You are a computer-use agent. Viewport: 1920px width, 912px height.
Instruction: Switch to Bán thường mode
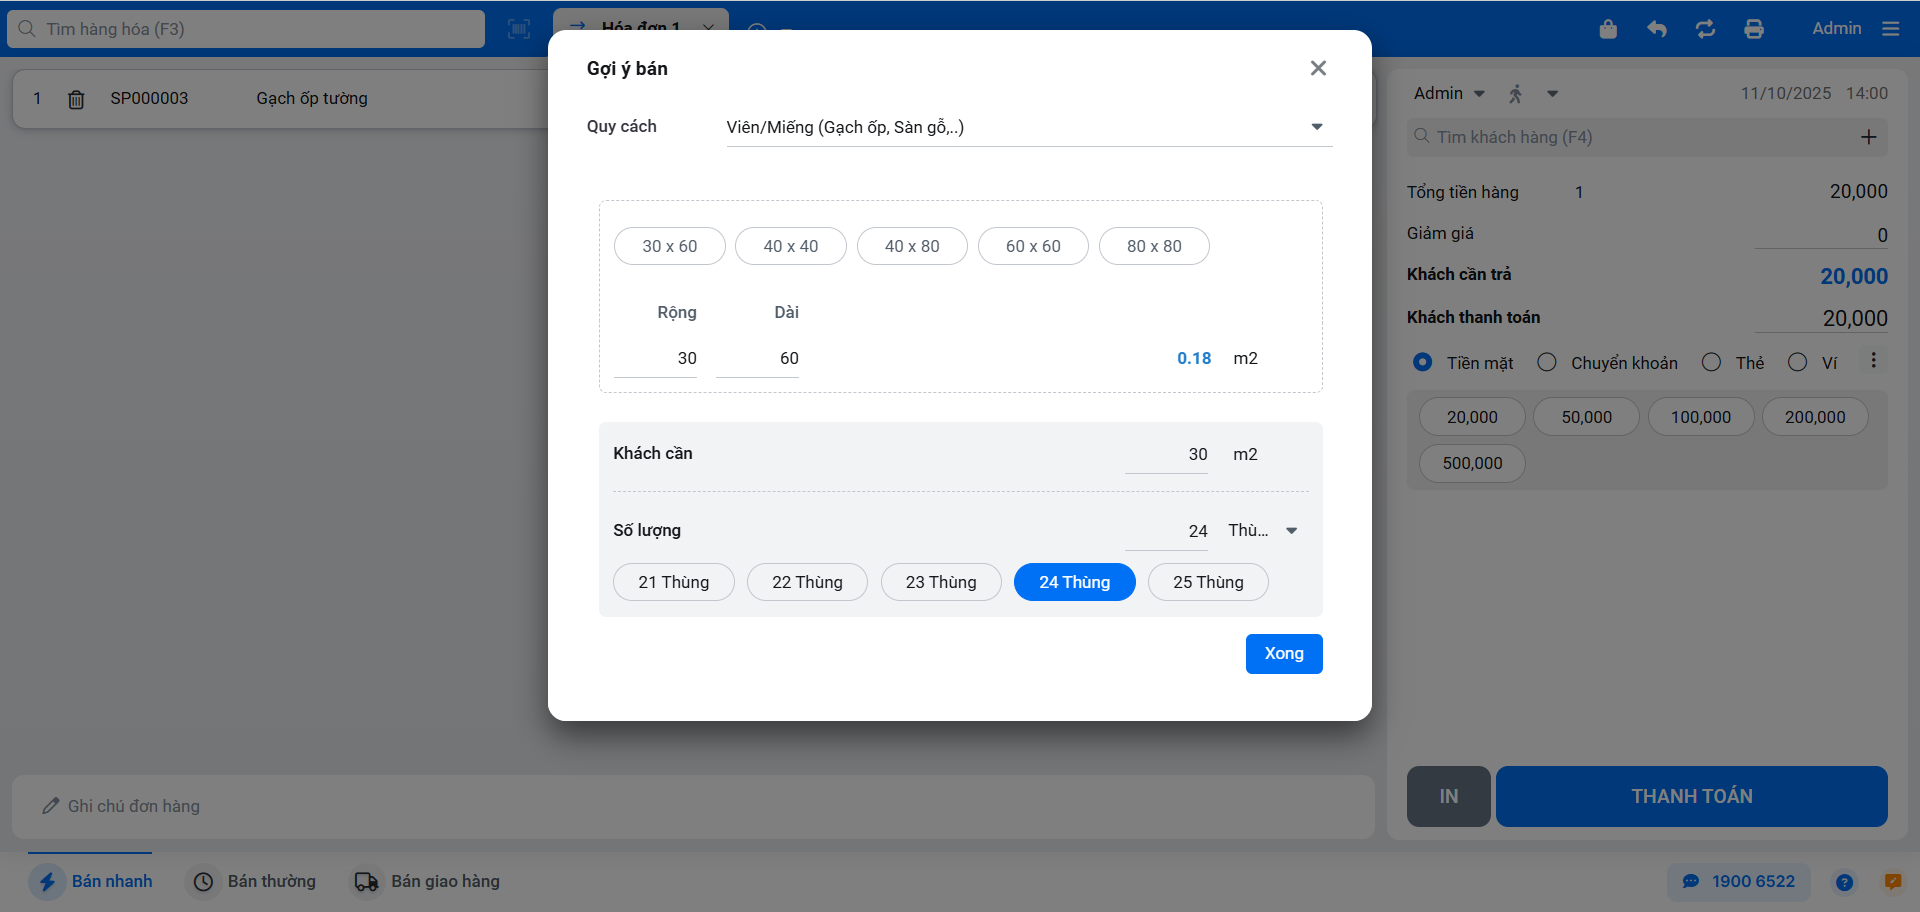coord(255,881)
